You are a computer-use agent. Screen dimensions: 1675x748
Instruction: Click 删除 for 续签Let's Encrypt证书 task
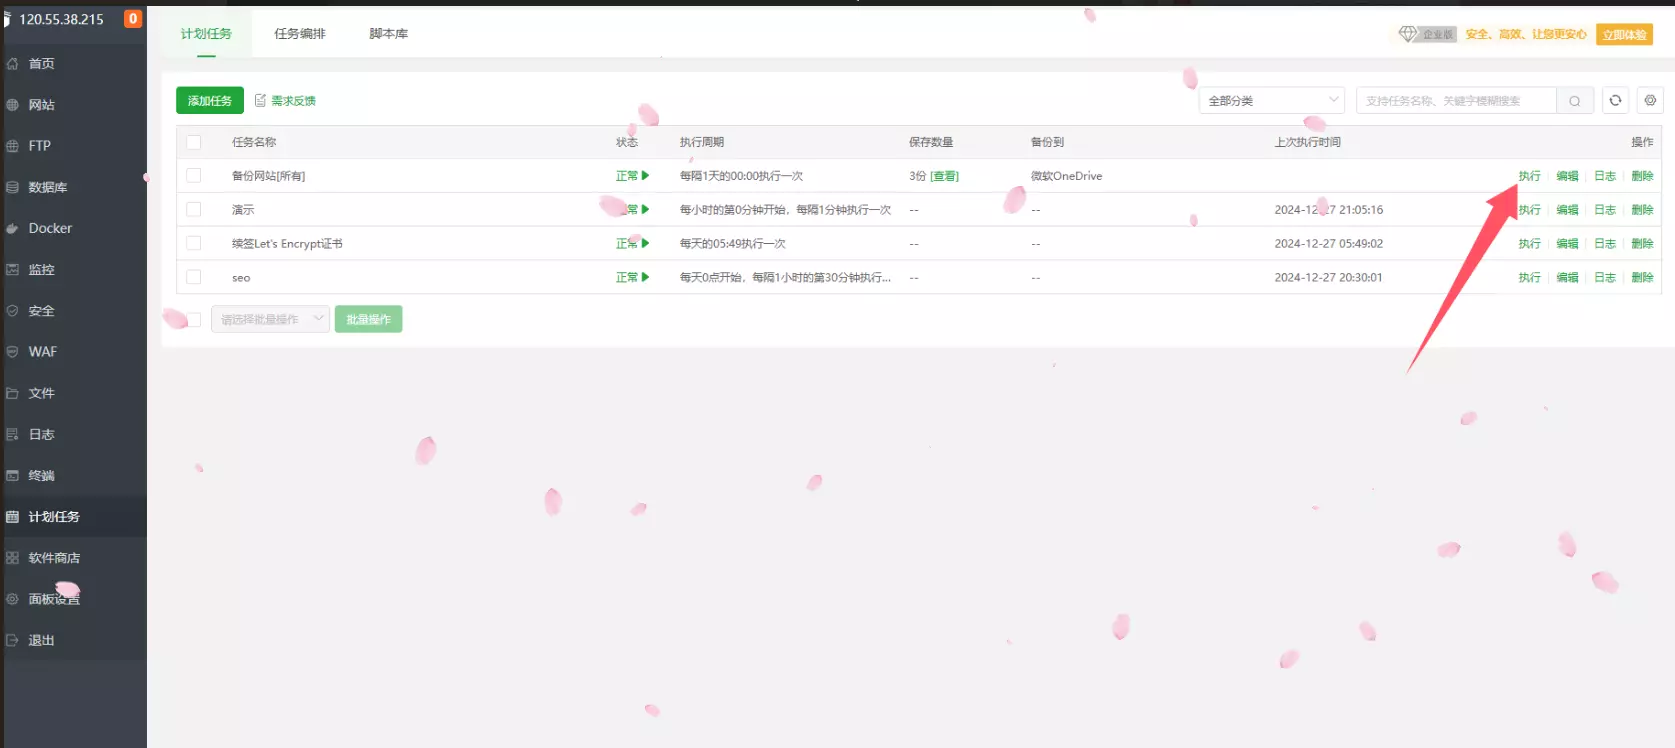point(1642,244)
